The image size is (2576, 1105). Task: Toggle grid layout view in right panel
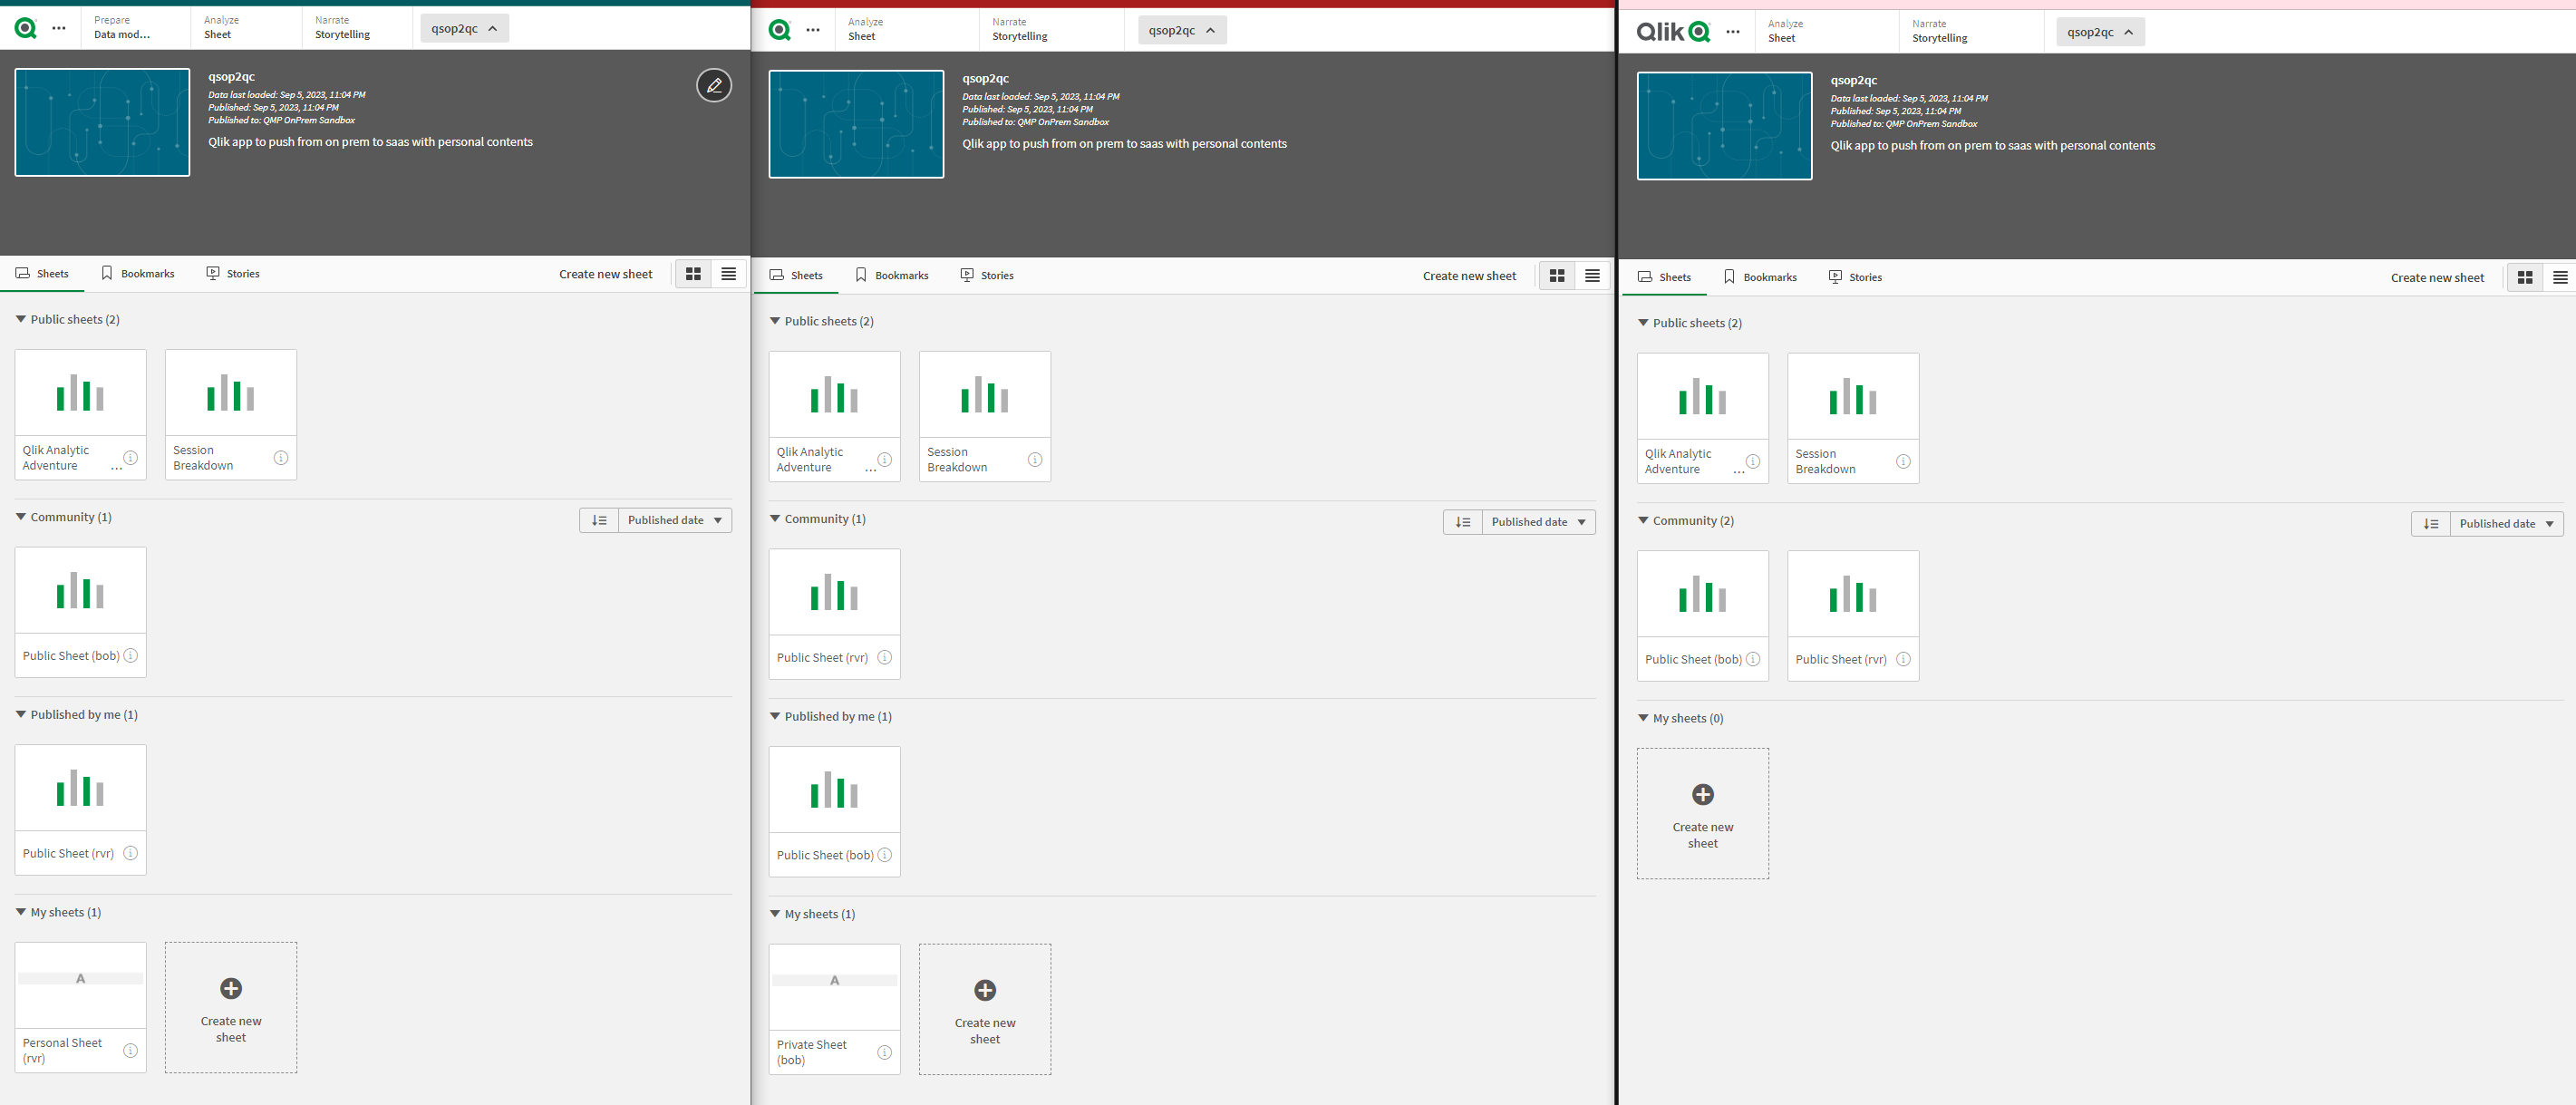tap(2525, 276)
